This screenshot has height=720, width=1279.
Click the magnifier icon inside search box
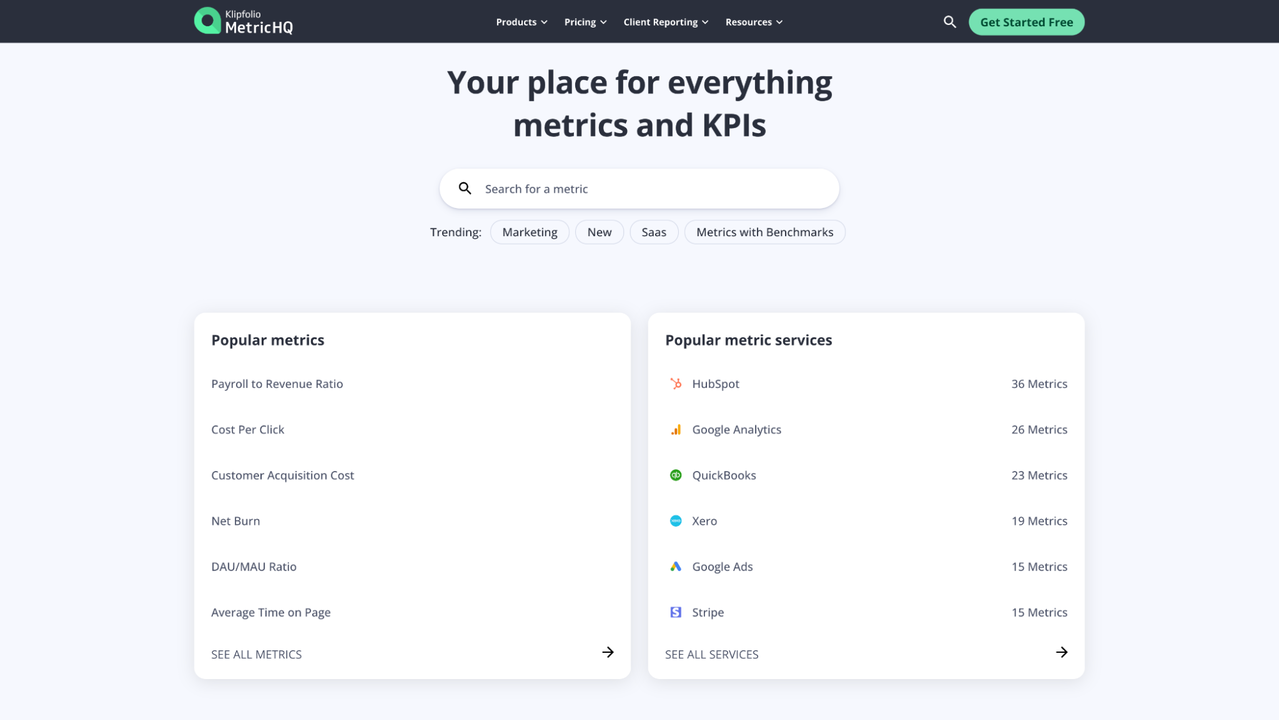[x=465, y=188]
